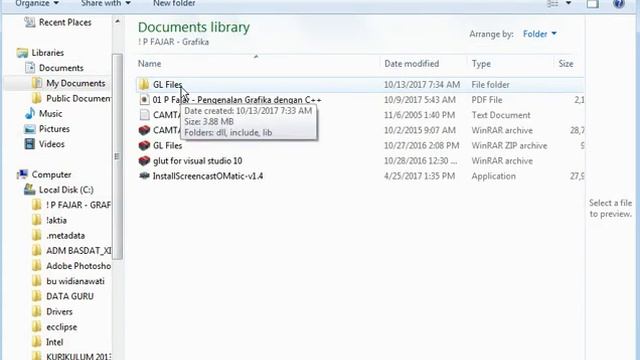Open the ecclipse folder in the sidebar
640x360 pixels.
coord(62,327)
